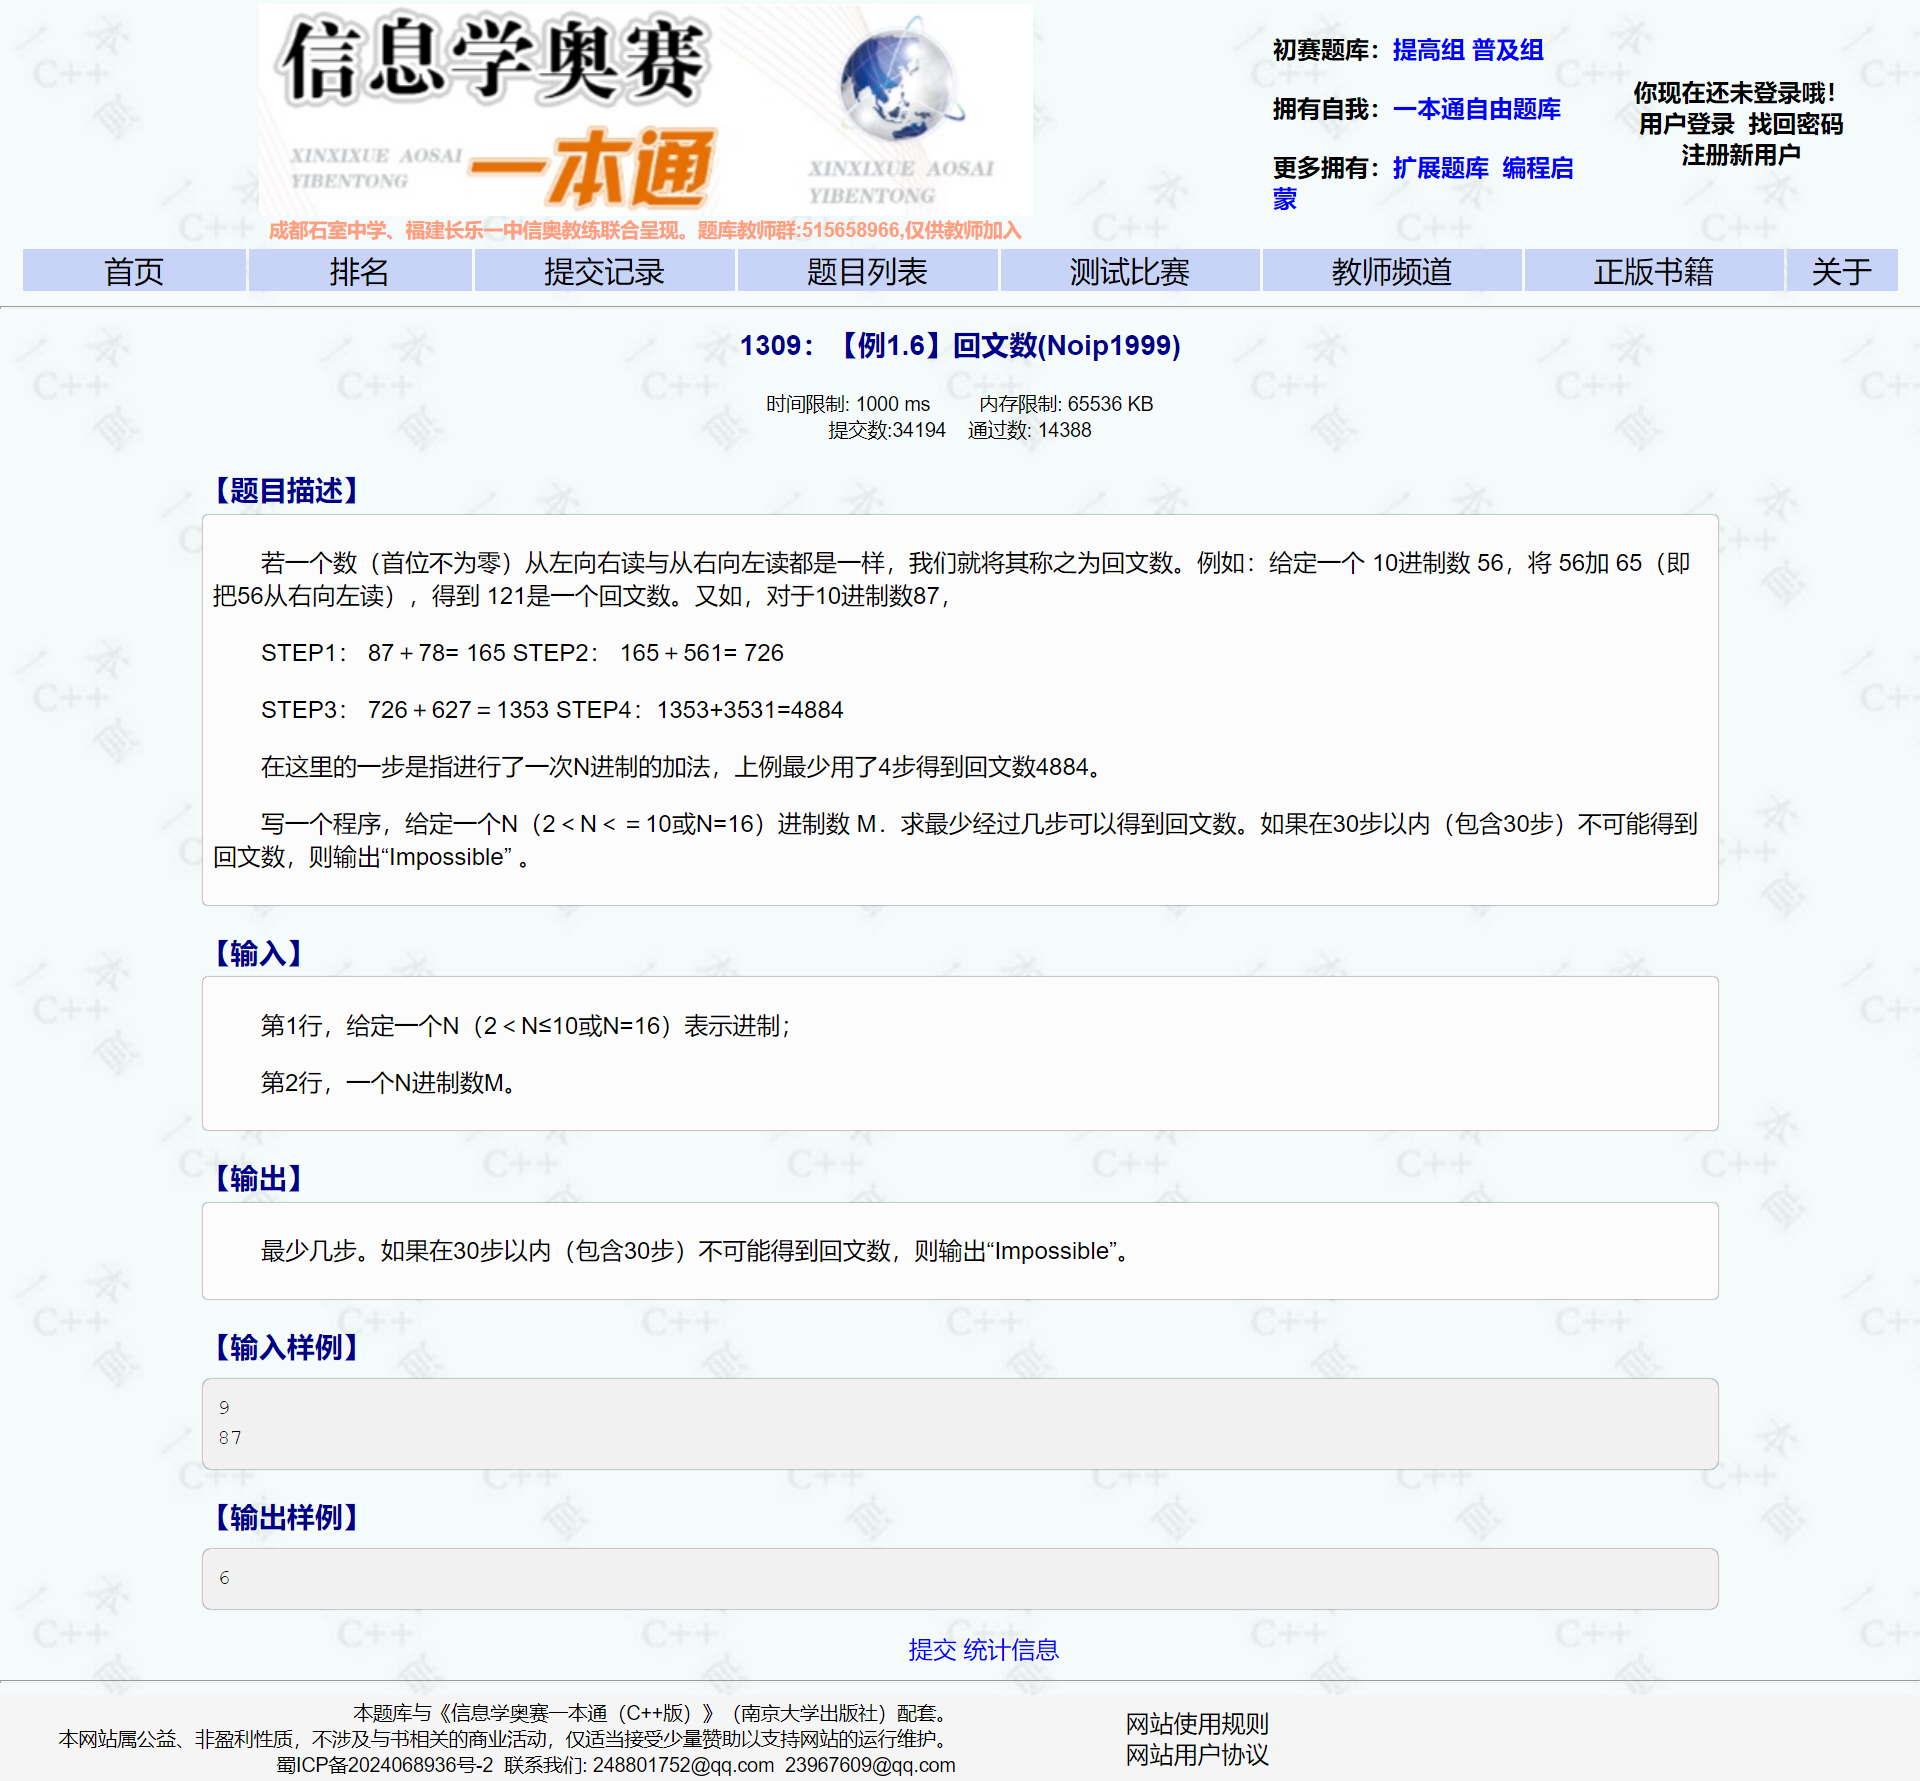Open the 一本通自由题库 link

coord(1476,109)
